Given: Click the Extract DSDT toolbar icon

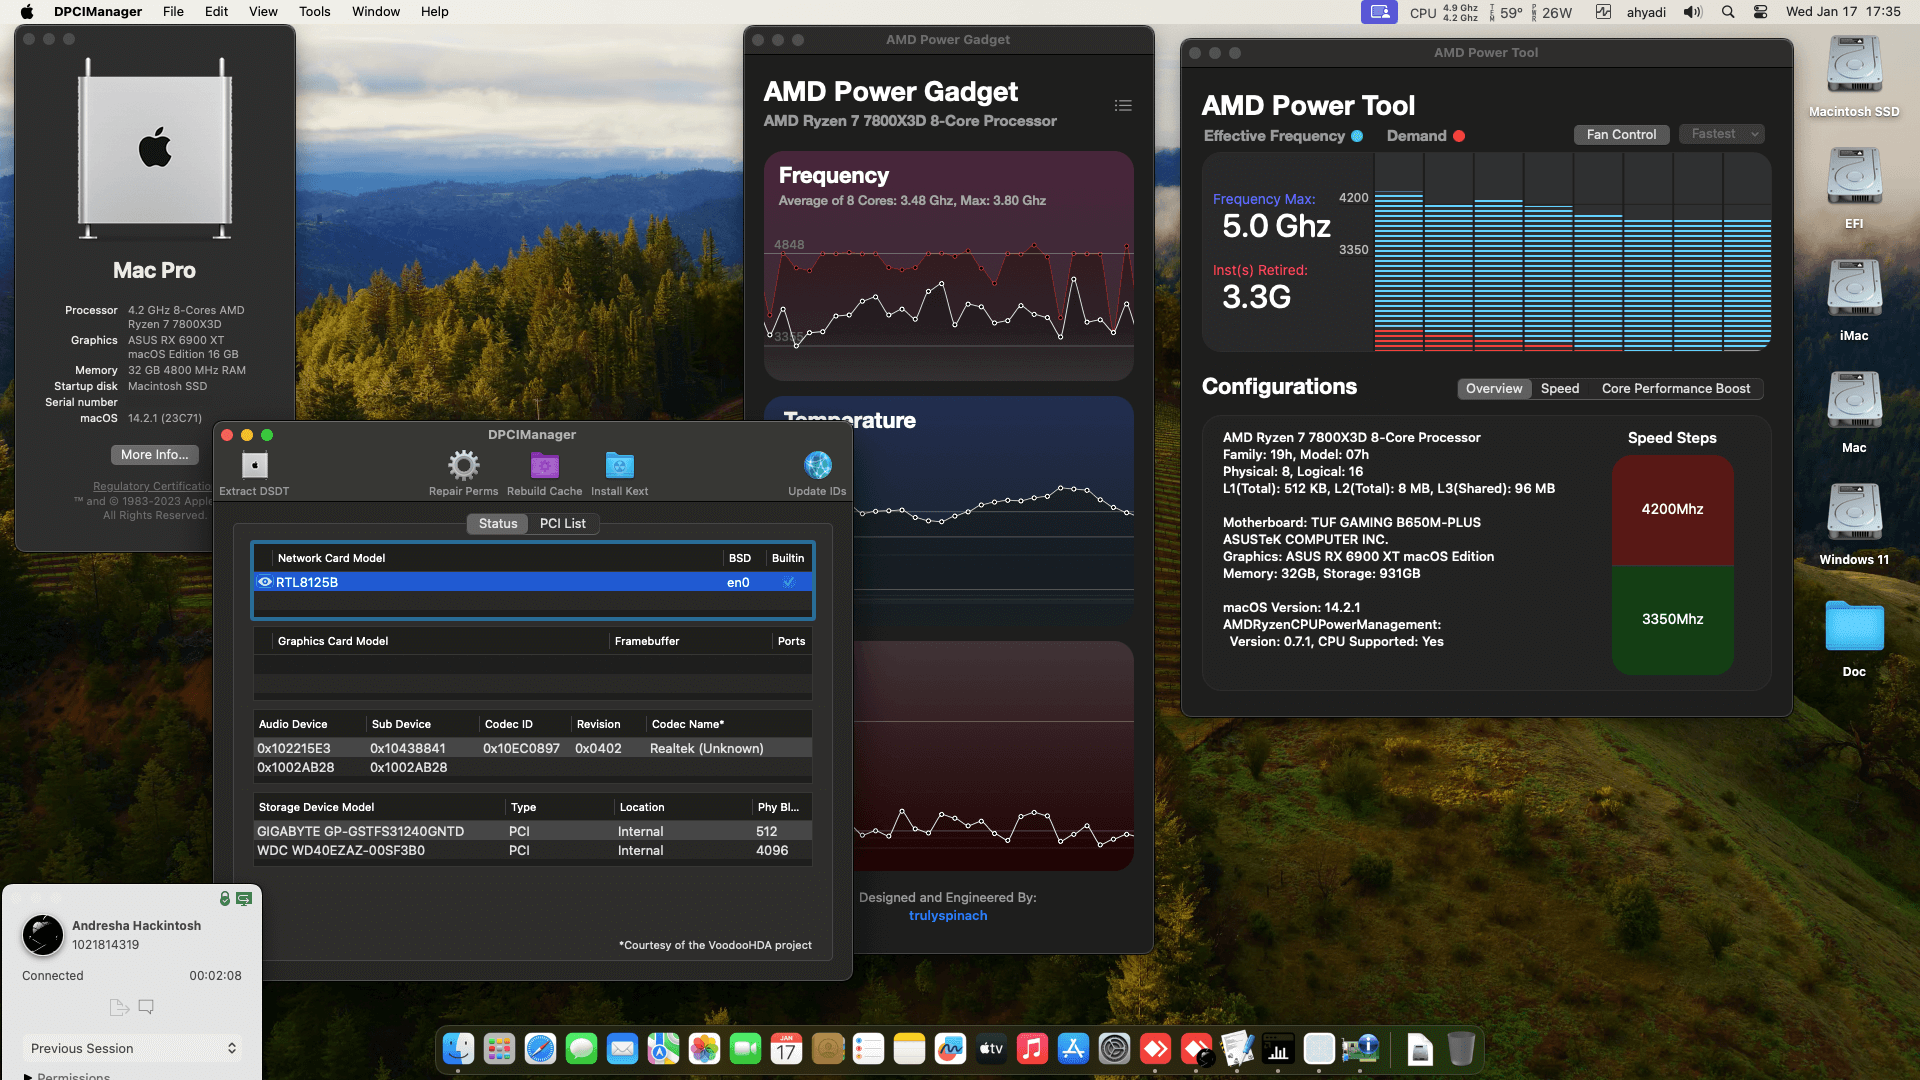Looking at the screenshot, I should 254,465.
